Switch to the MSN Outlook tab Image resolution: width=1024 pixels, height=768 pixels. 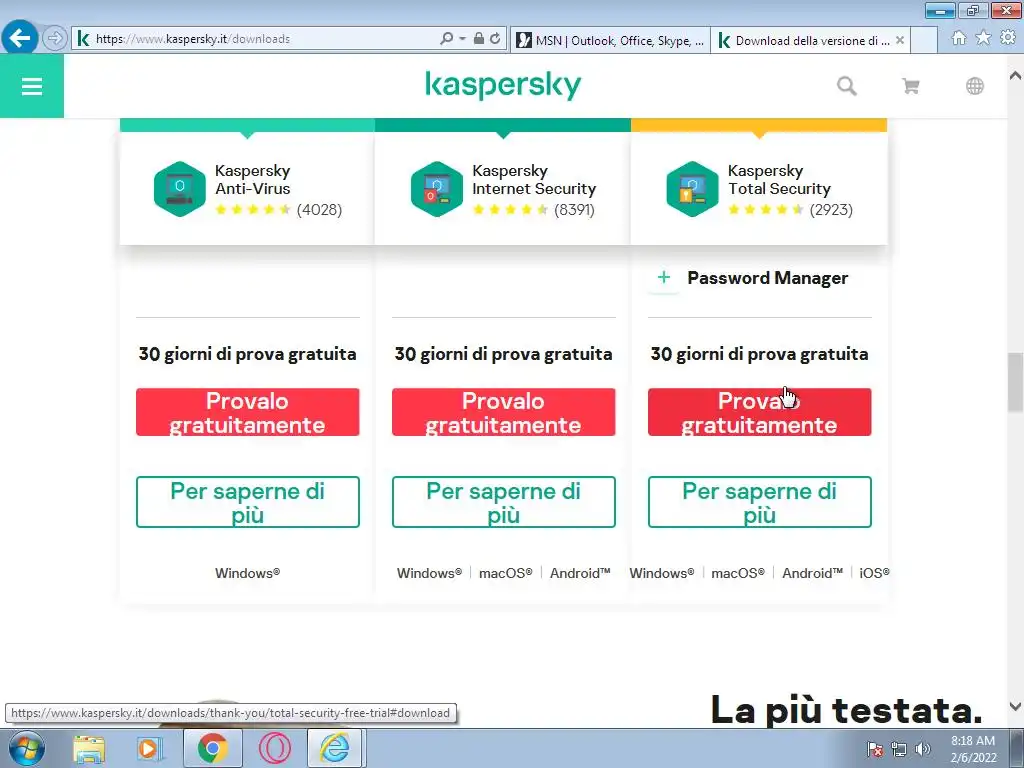click(x=611, y=40)
